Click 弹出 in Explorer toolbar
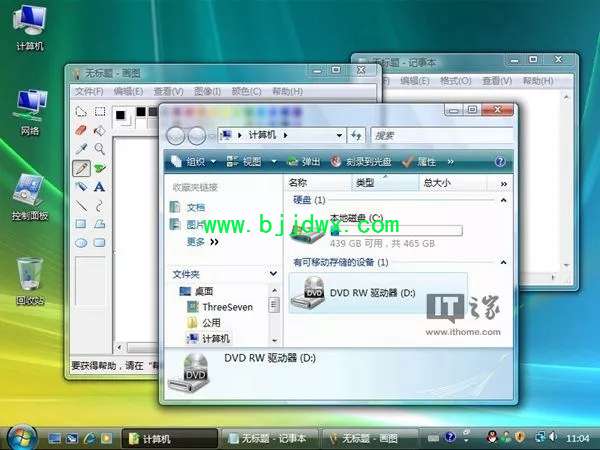Screen dimensions: 600x450 click(x=304, y=162)
